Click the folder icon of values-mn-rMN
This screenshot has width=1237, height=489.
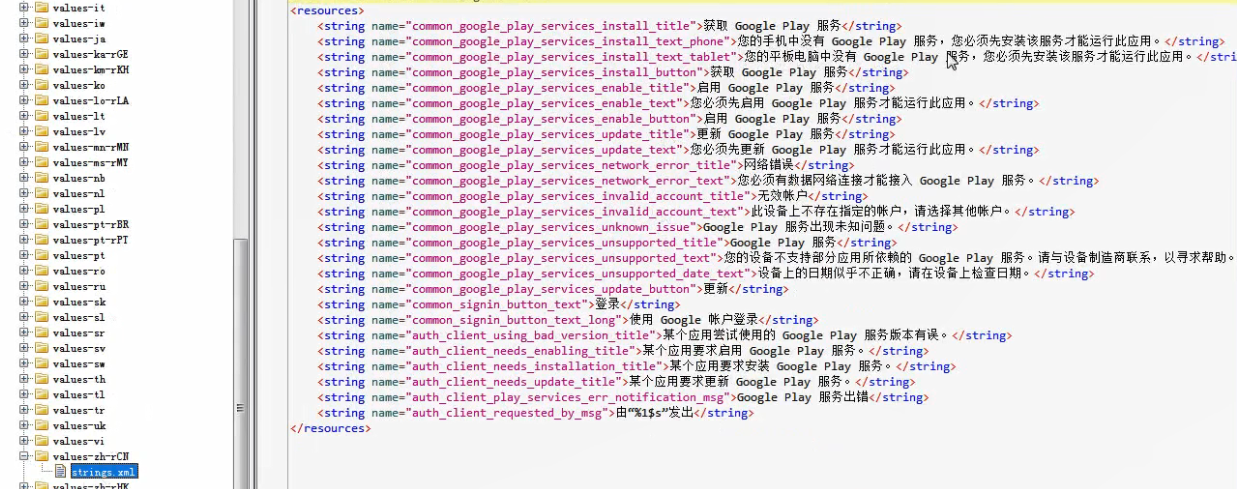tap(42, 147)
